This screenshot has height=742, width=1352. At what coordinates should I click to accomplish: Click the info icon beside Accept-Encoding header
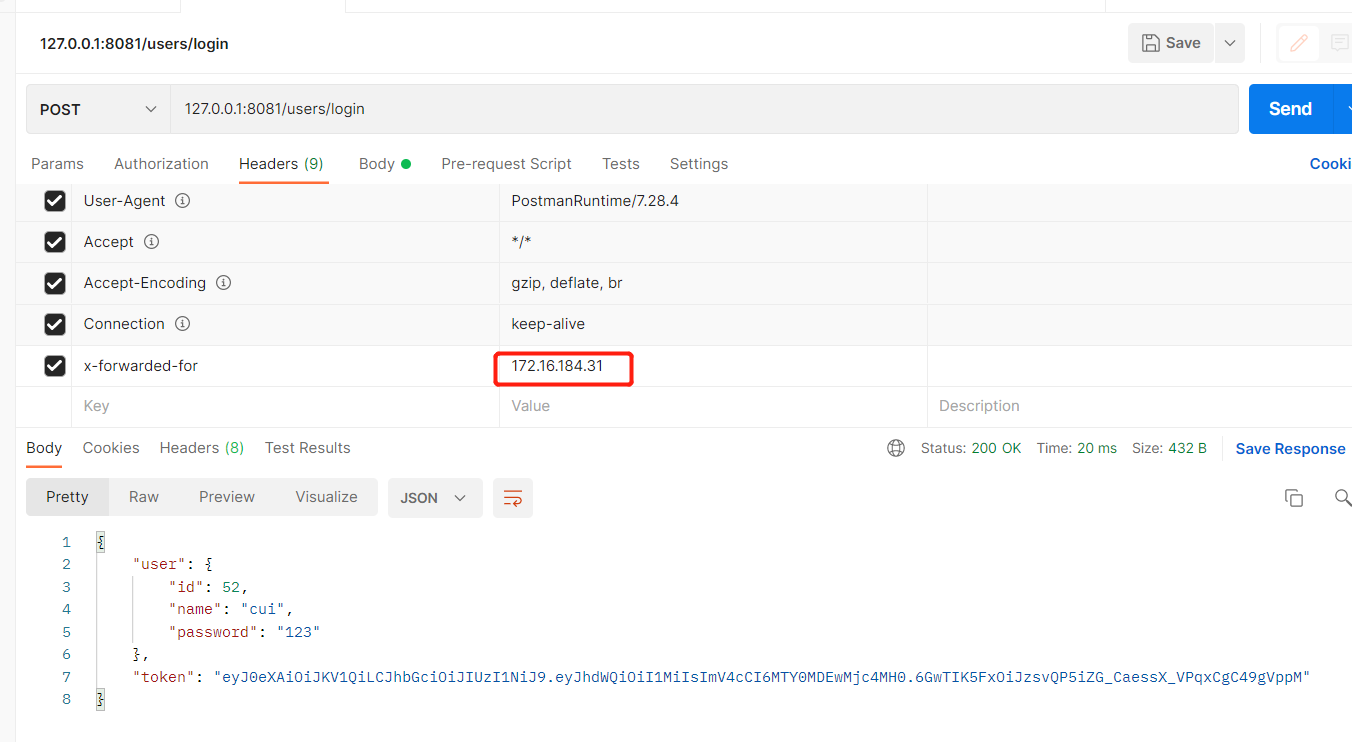(224, 282)
